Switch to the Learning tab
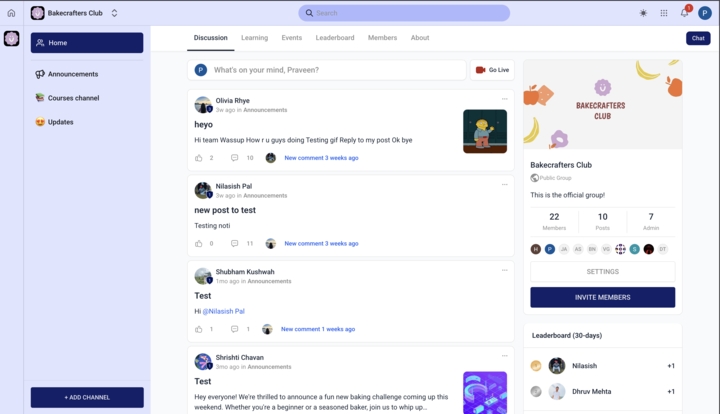Image resolution: width=720 pixels, height=414 pixels. (x=254, y=38)
